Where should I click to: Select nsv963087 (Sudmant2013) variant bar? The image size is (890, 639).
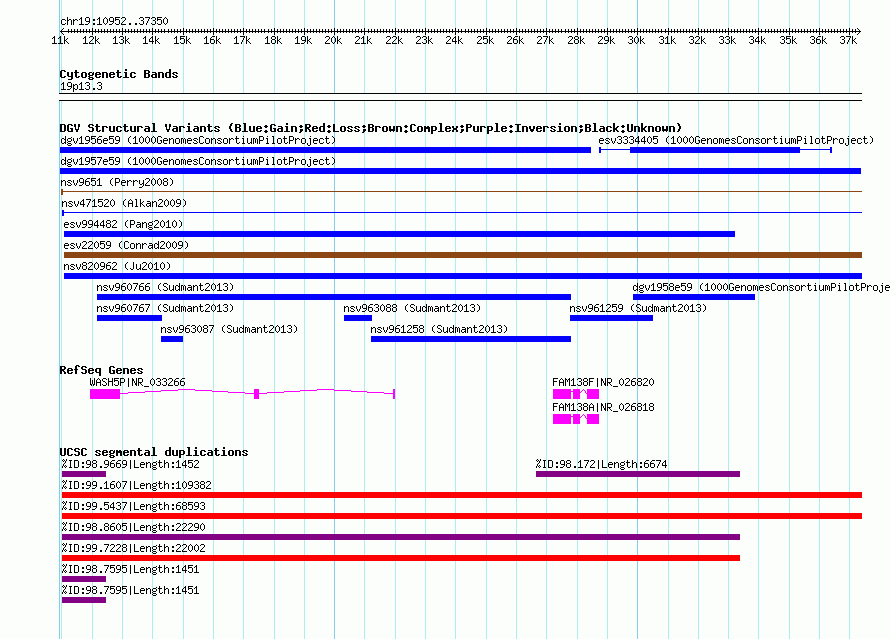point(172,339)
